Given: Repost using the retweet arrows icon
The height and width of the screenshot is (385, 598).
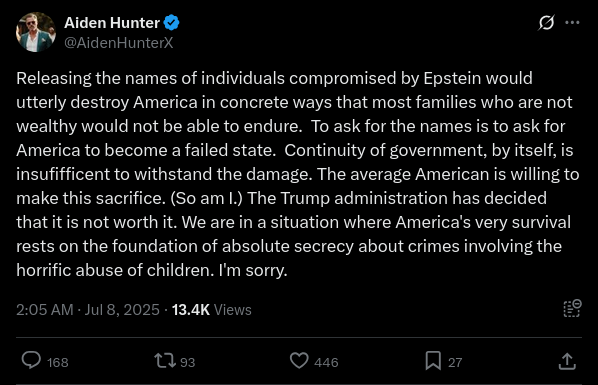Looking at the screenshot, I should point(165,360).
